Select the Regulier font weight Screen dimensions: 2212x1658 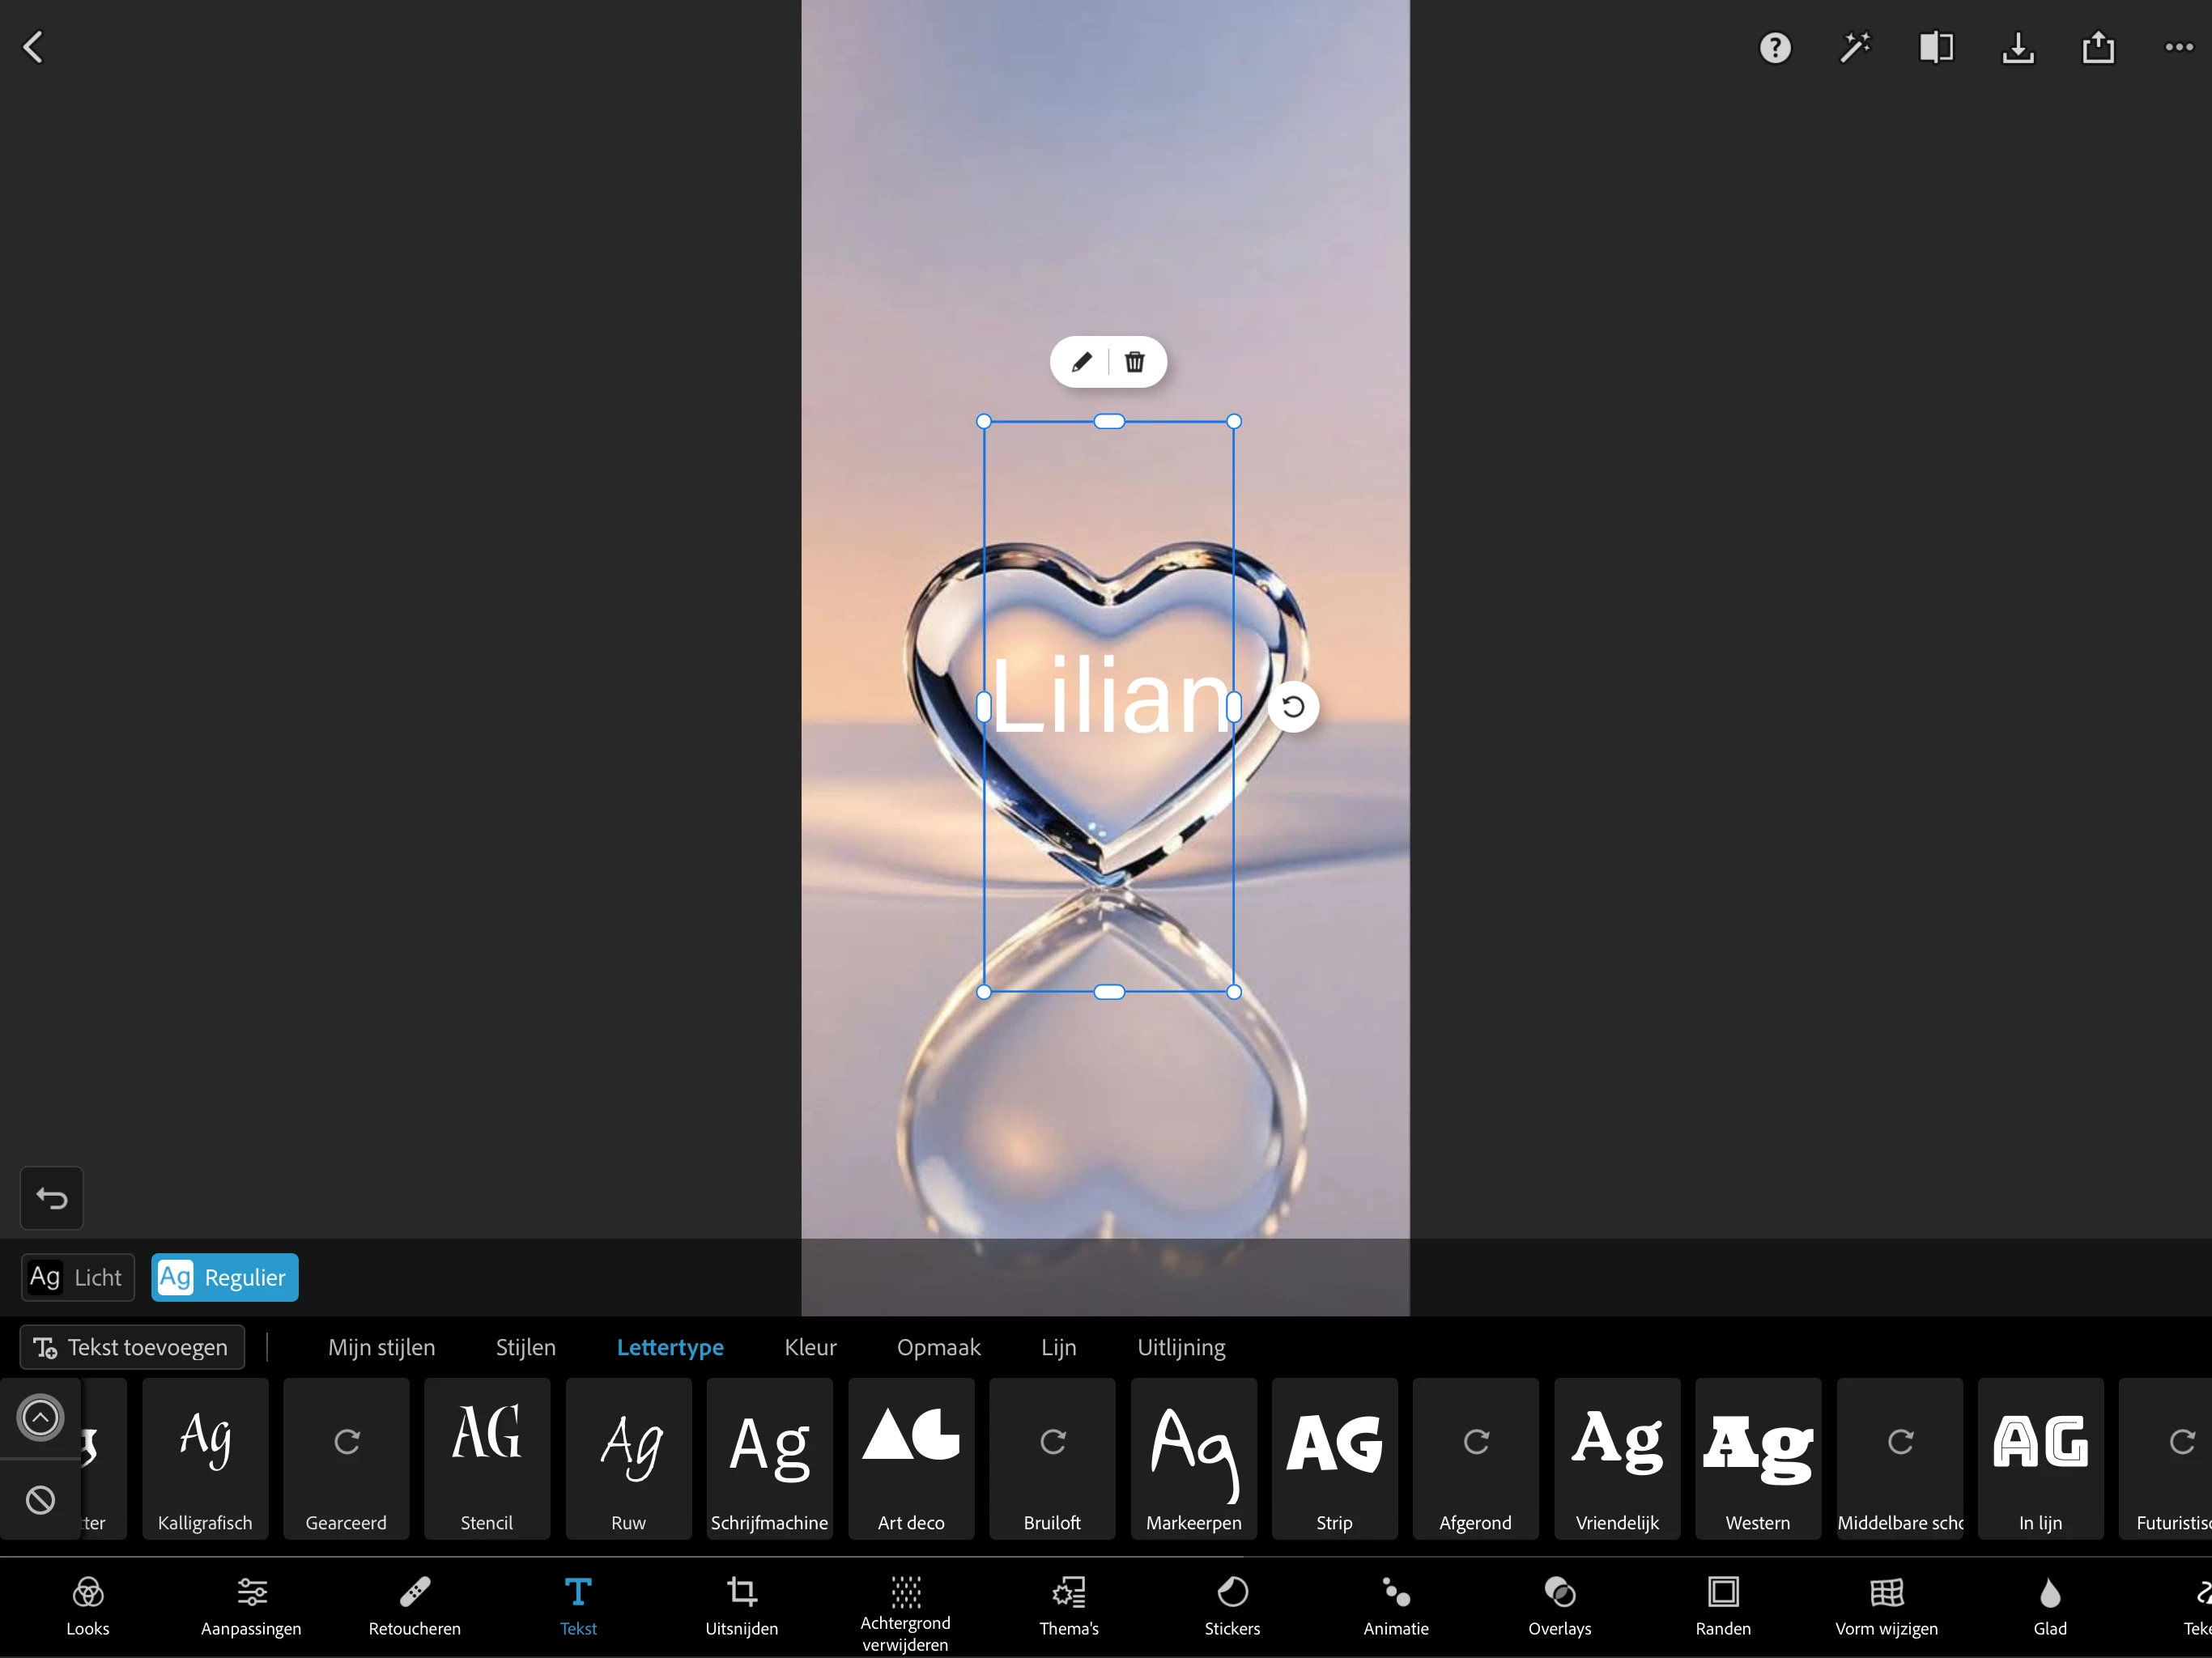(225, 1277)
